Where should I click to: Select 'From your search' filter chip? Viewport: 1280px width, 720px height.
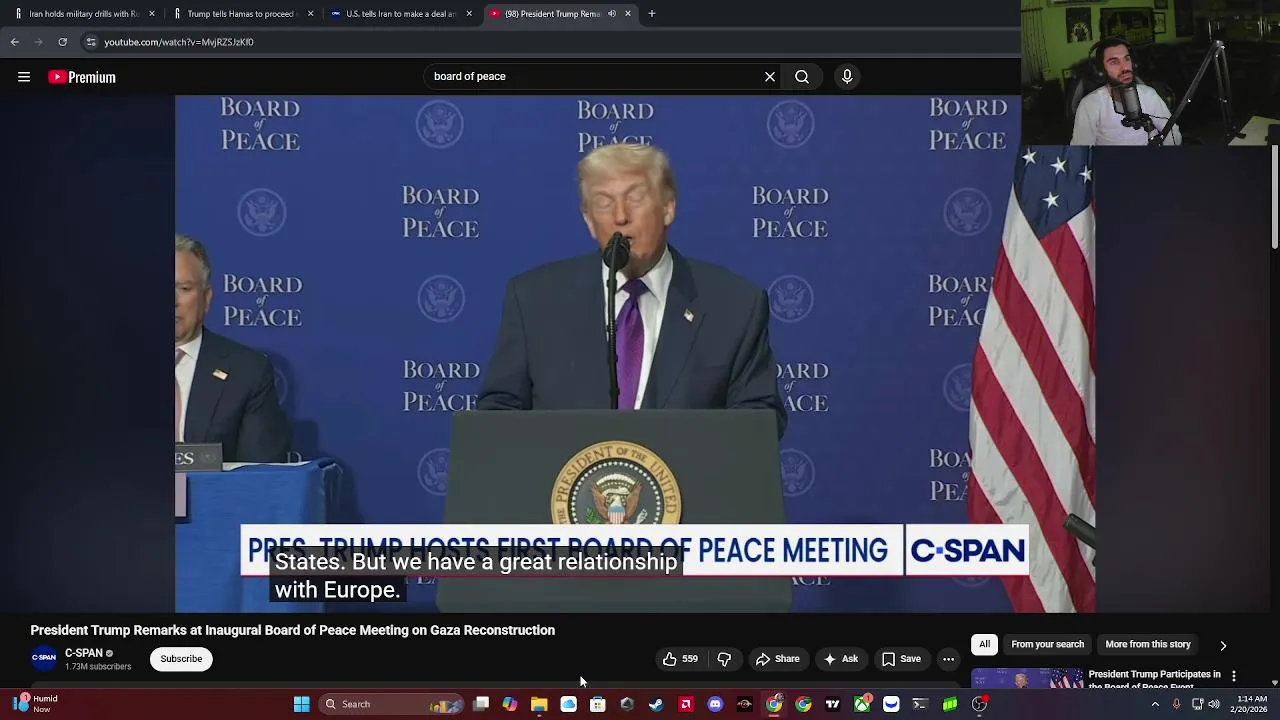point(1047,645)
